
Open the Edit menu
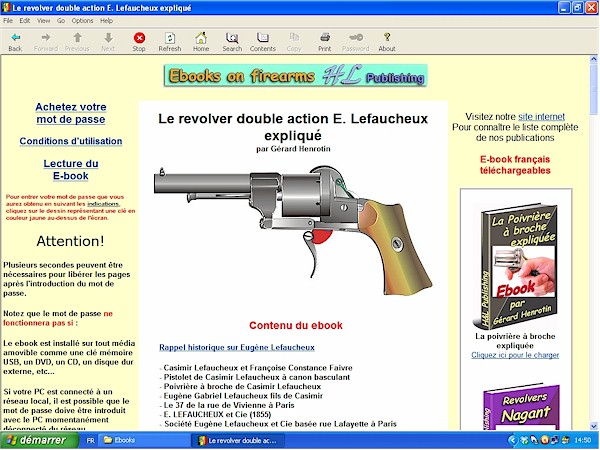click(x=25, y=21)
